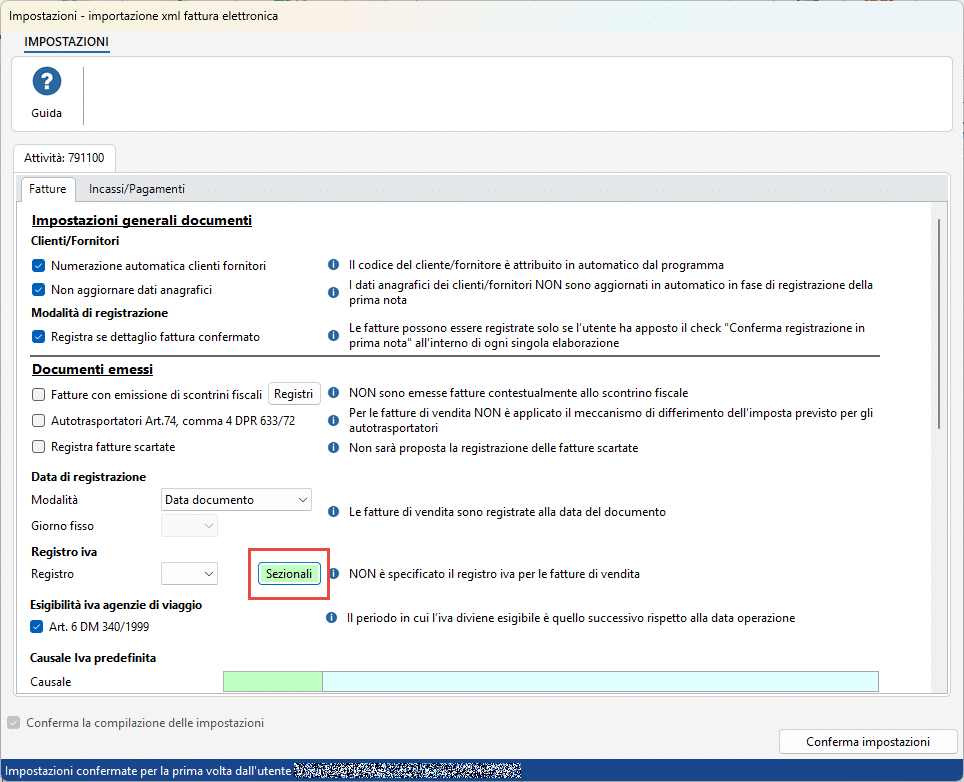
Task: Click the light blue Causale description field
Action: pyautogui.click(x=600, y=681)
